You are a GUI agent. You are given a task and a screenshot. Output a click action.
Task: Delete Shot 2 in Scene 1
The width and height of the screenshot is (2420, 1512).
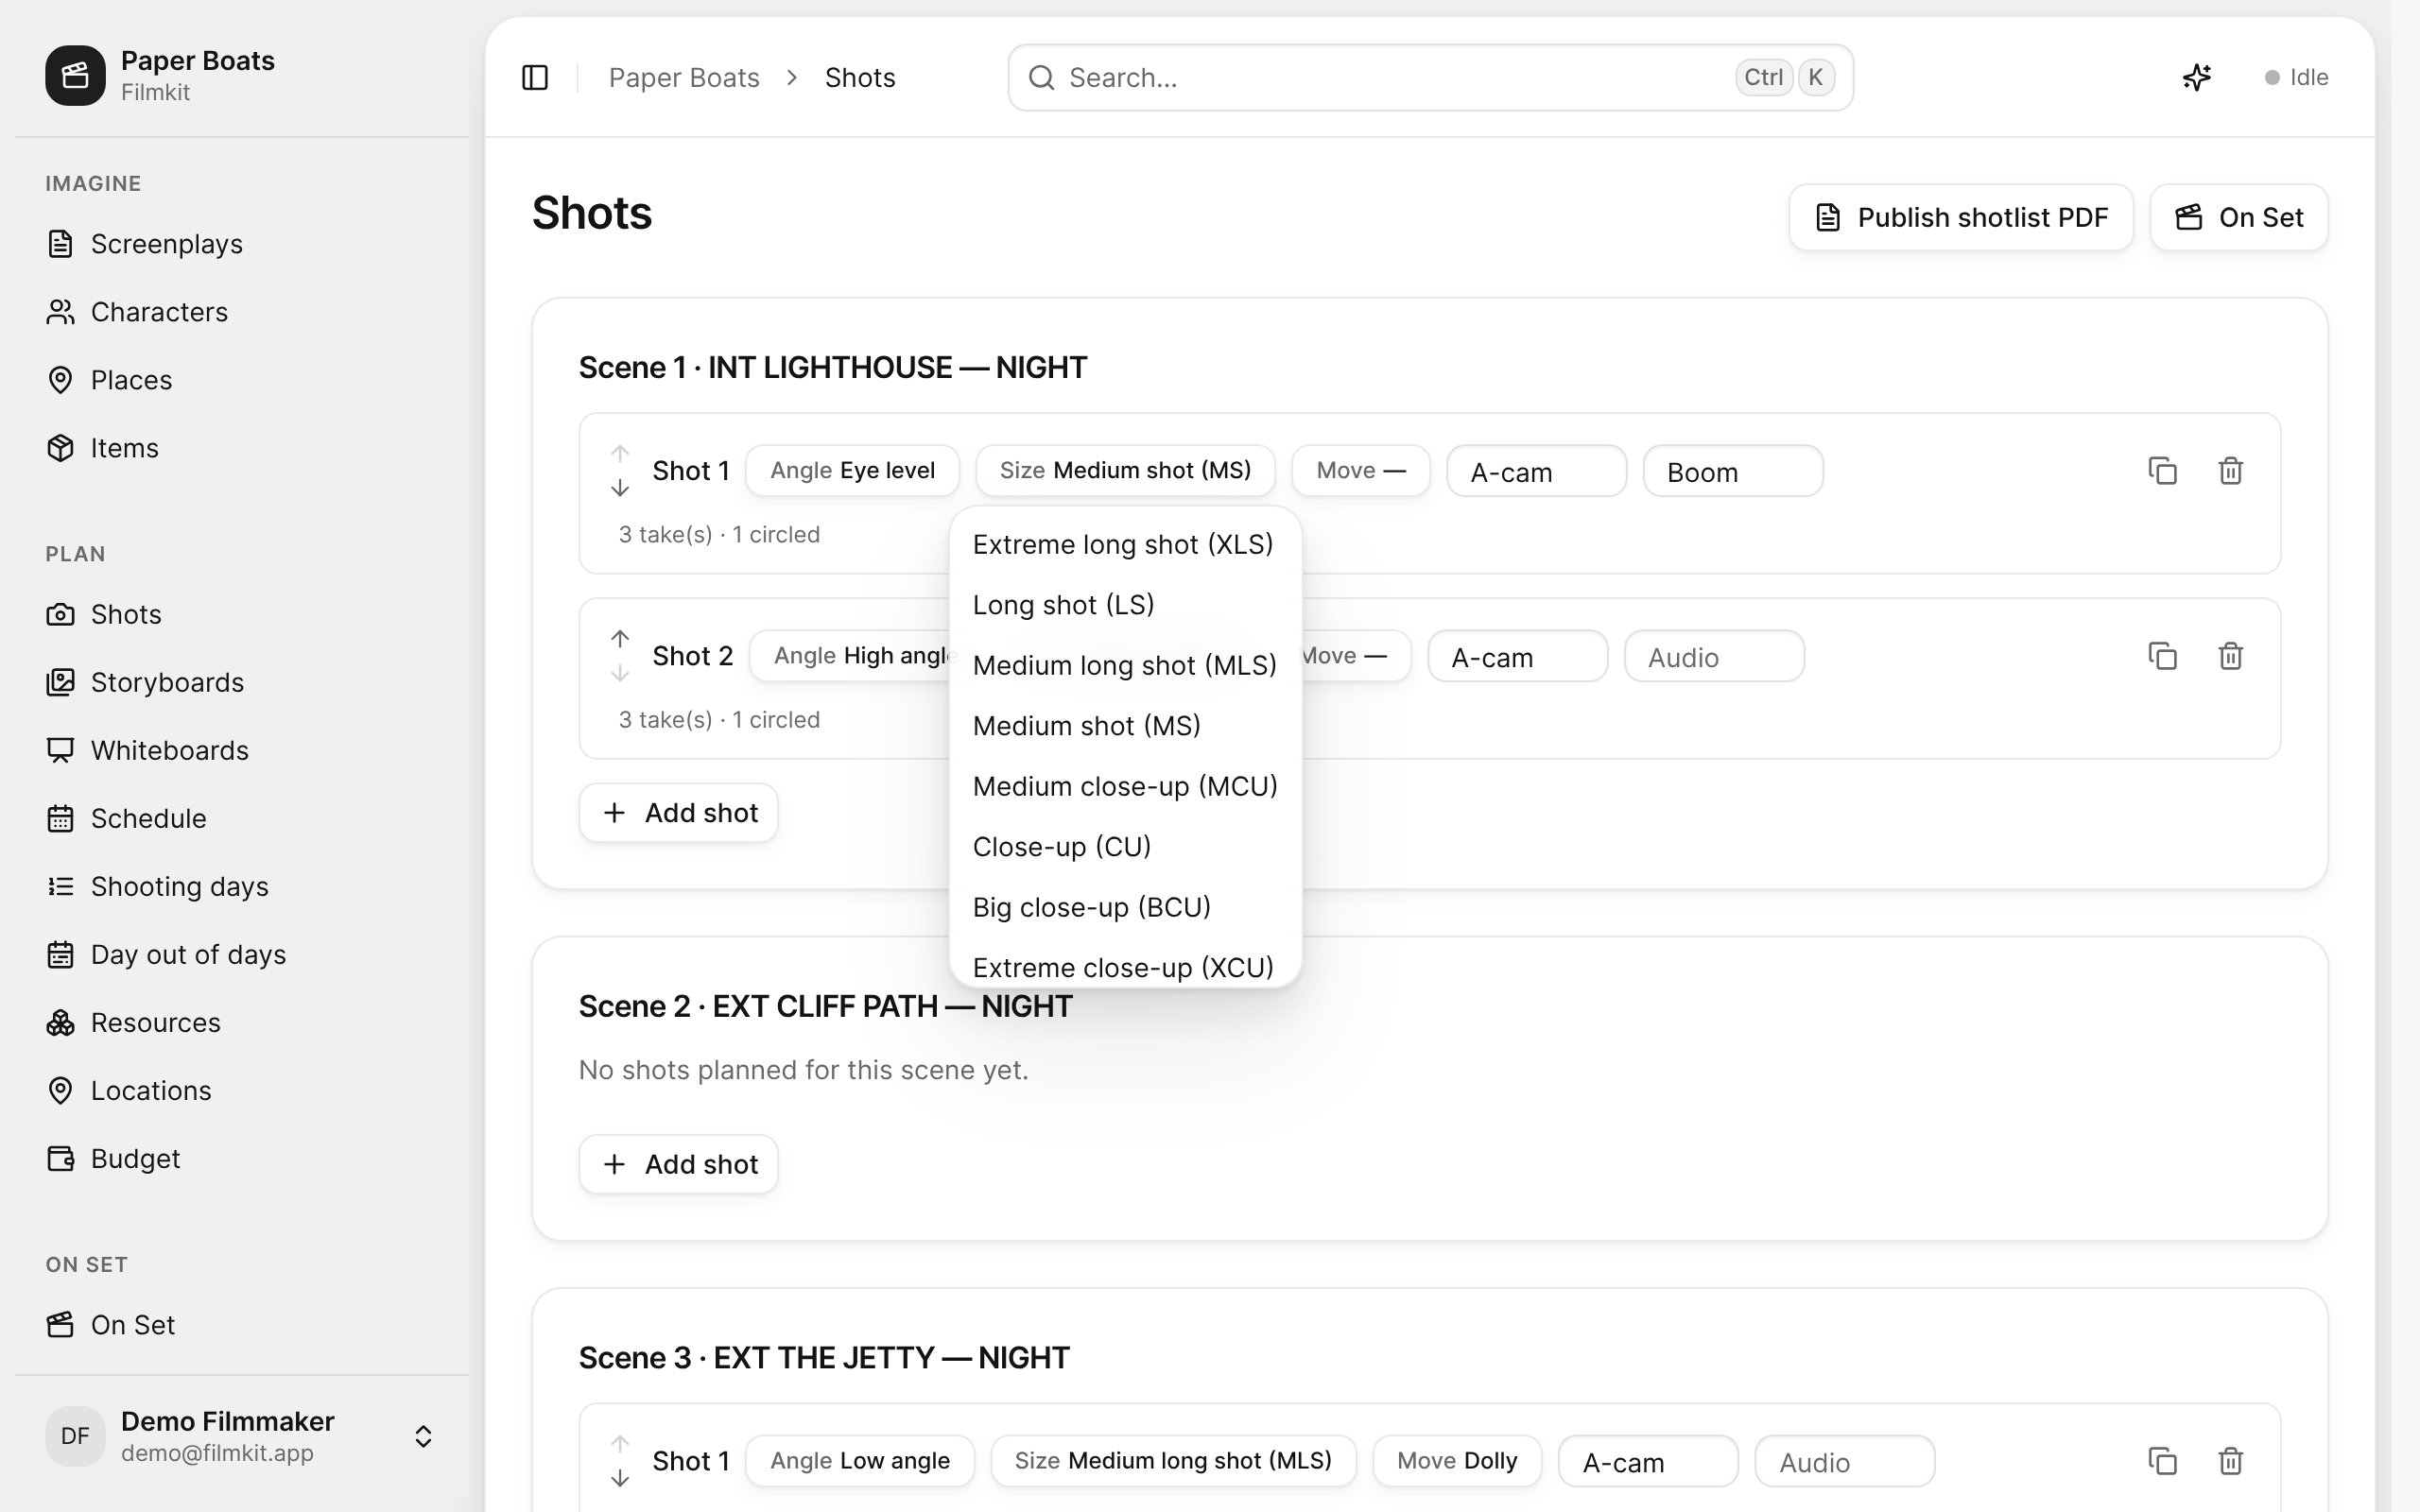tap(2230, 656)
